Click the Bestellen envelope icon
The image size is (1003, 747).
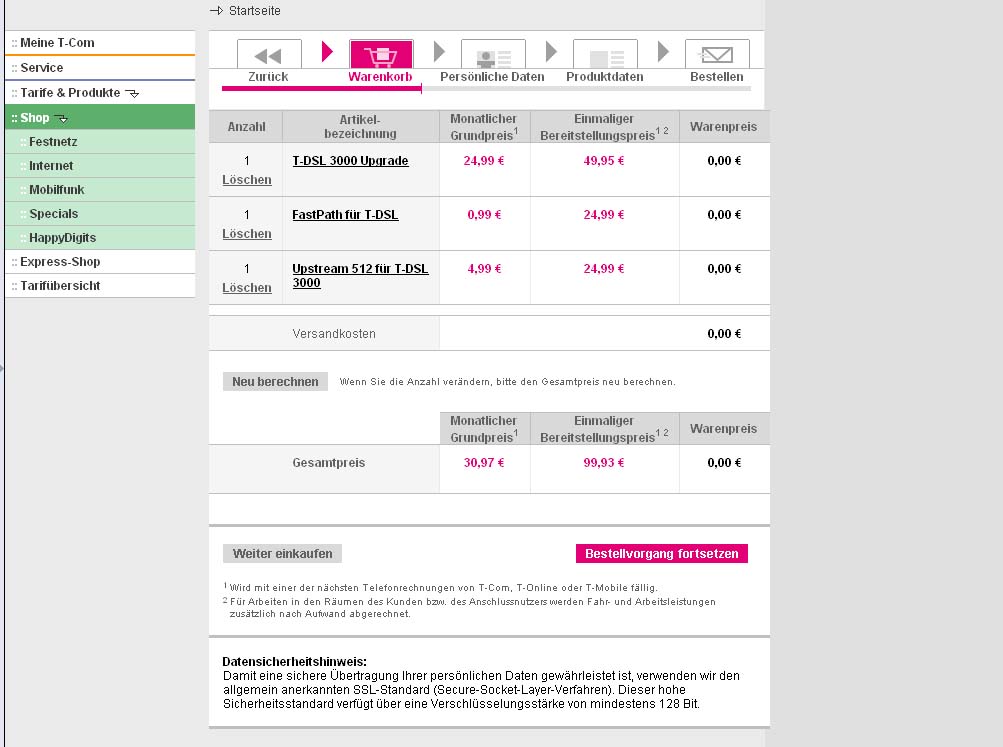[x=717, y=54]
